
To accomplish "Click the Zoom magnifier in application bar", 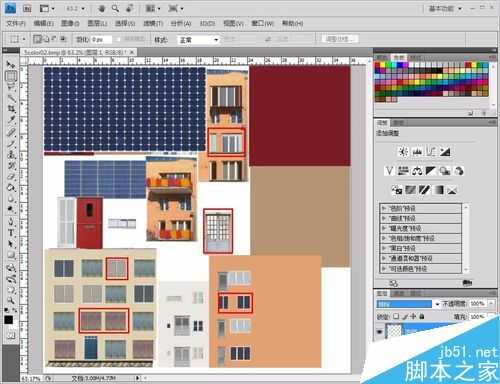I will click(115, 8).
